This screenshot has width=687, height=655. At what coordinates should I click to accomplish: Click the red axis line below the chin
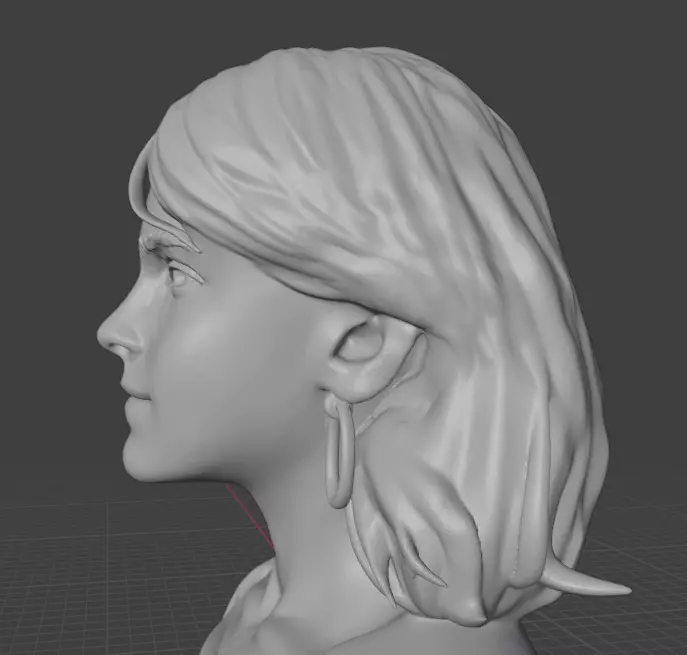[250, 516]
